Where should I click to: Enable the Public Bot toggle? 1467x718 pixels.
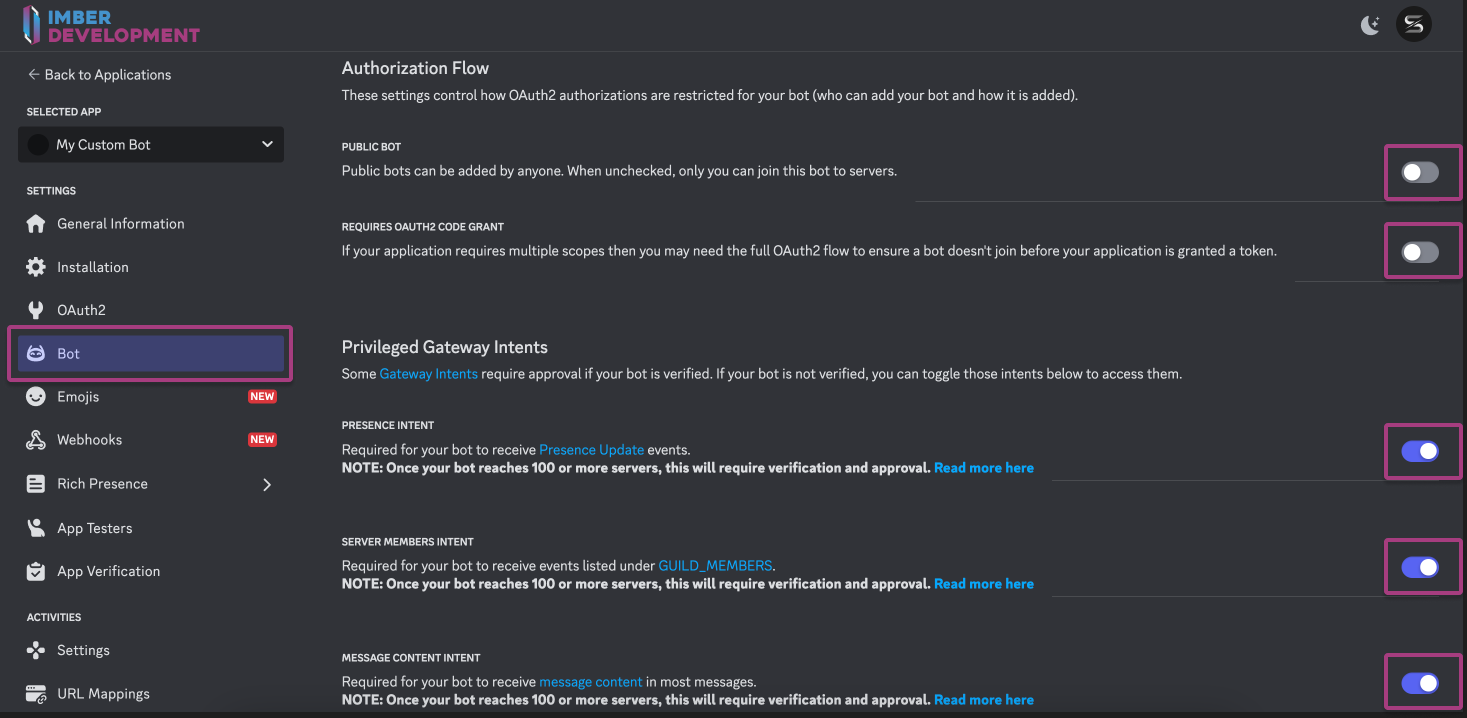pyautogui.click(x=1420, y=172)
